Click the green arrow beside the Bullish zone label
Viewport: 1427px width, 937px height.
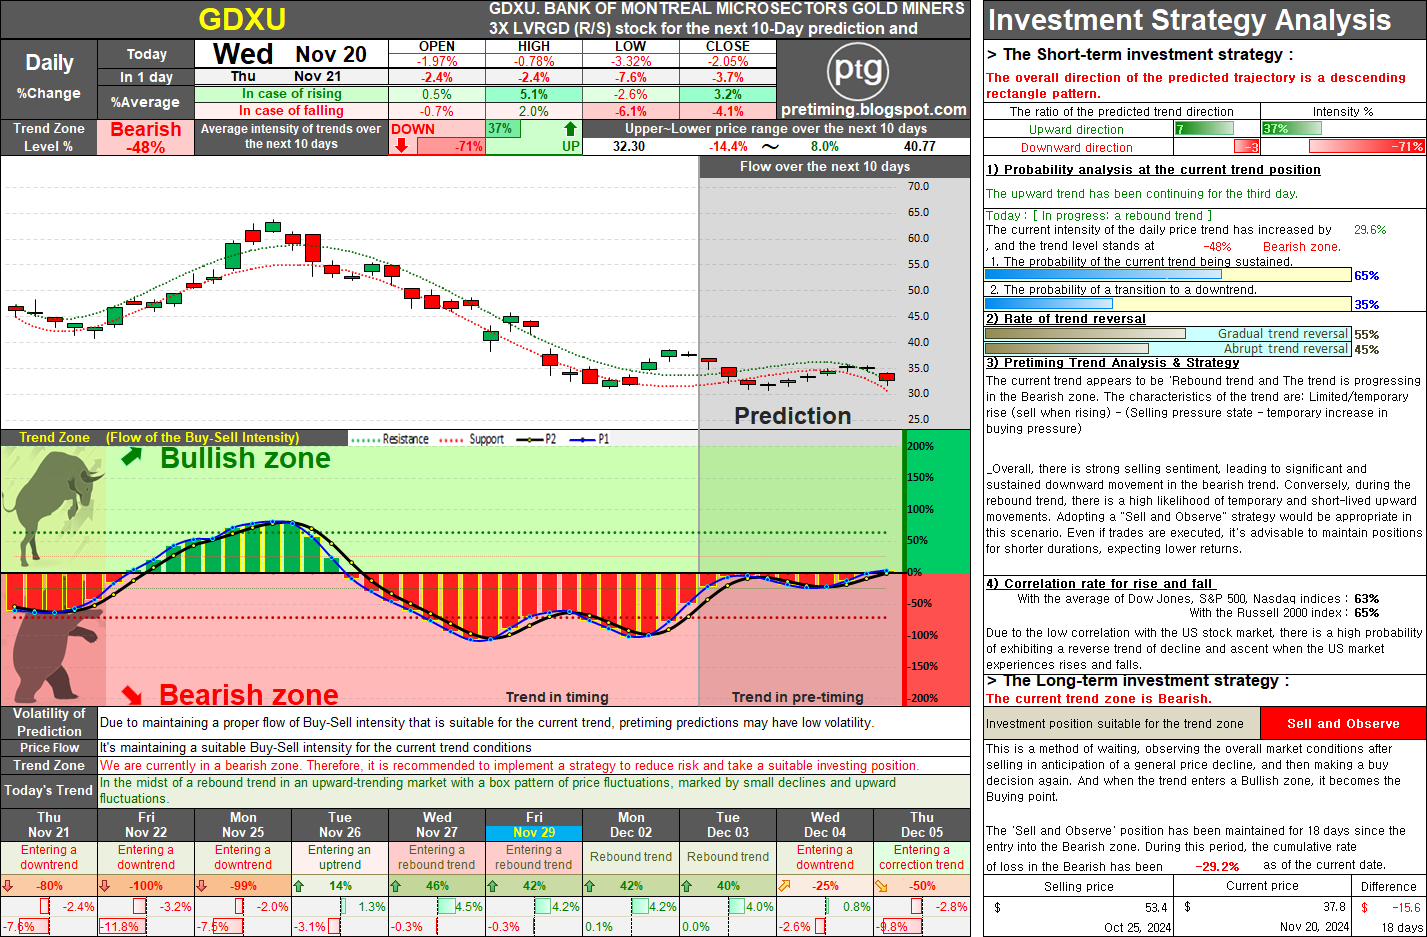(x=132, y=457)
